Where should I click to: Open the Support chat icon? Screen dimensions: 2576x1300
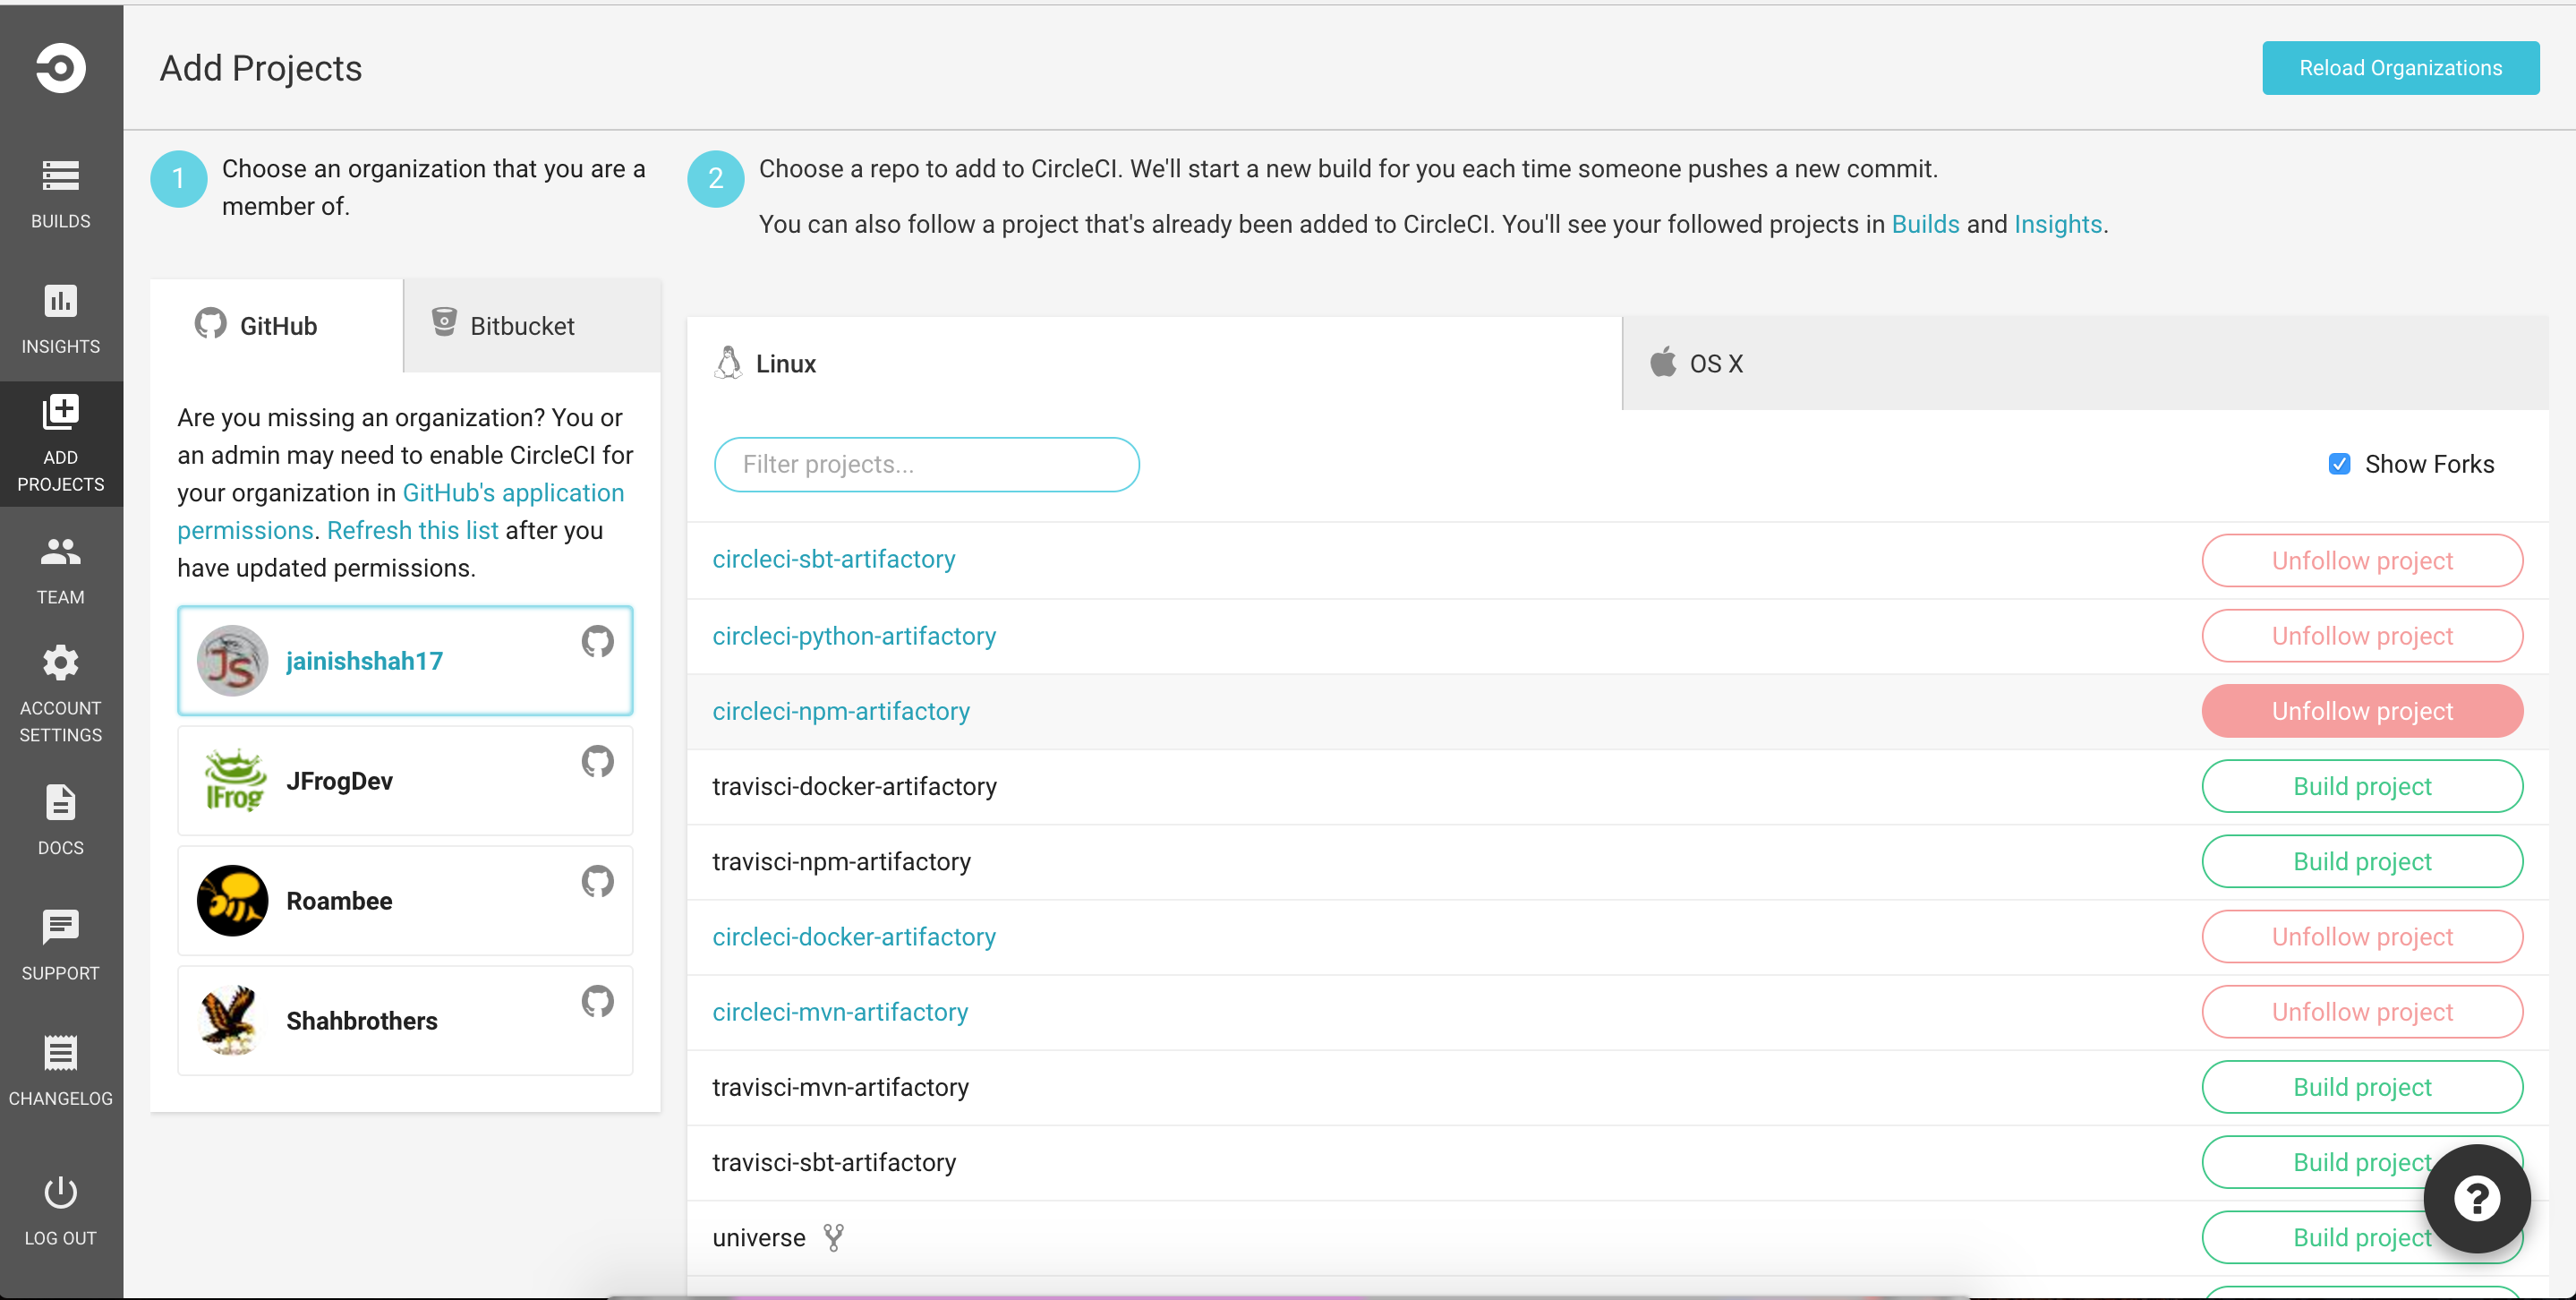(60, 928)
